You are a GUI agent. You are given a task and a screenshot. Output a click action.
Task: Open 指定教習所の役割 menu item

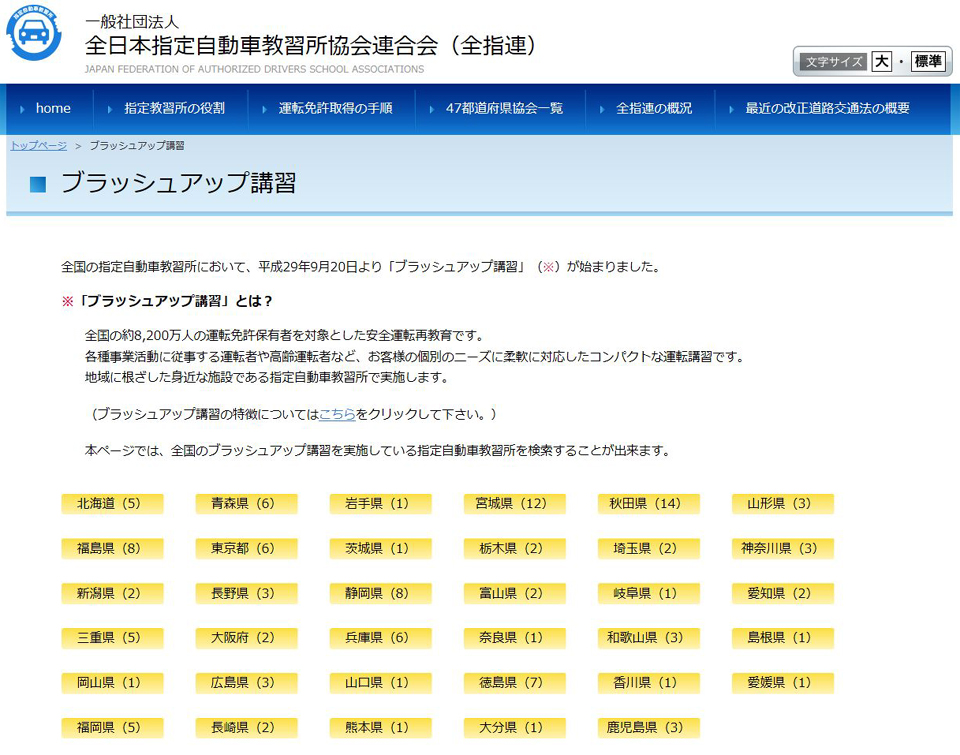[x=174, y=108]
